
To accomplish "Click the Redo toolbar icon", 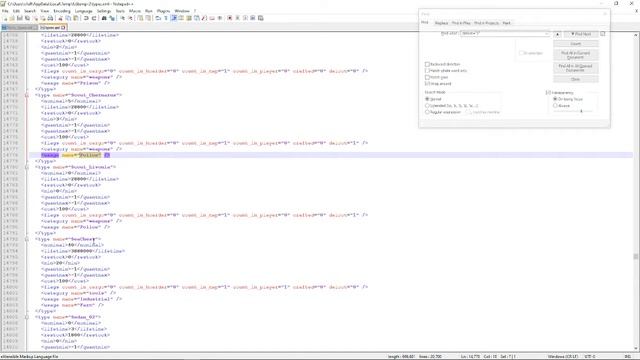I will point(94,18).
